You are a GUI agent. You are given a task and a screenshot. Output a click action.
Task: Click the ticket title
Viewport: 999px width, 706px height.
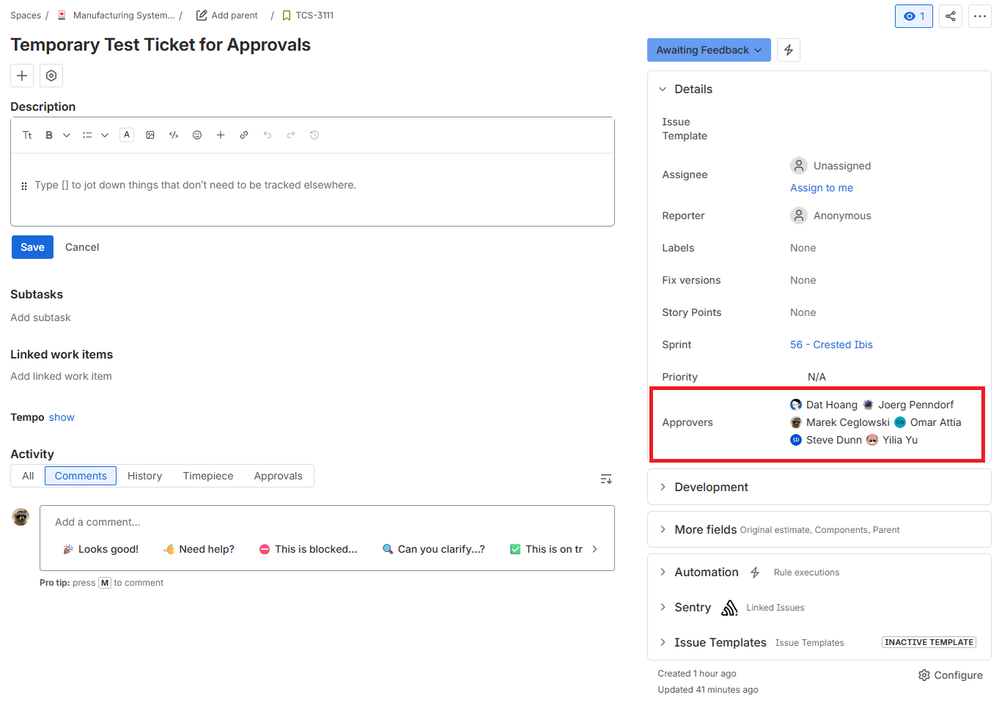pyautogui.click(x=161, y=45)
